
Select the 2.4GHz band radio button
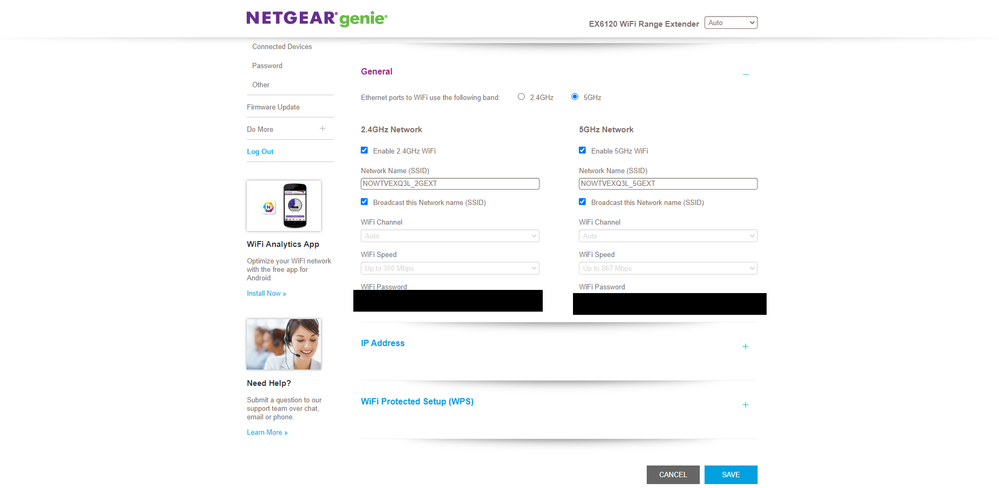tap(521, 97)
